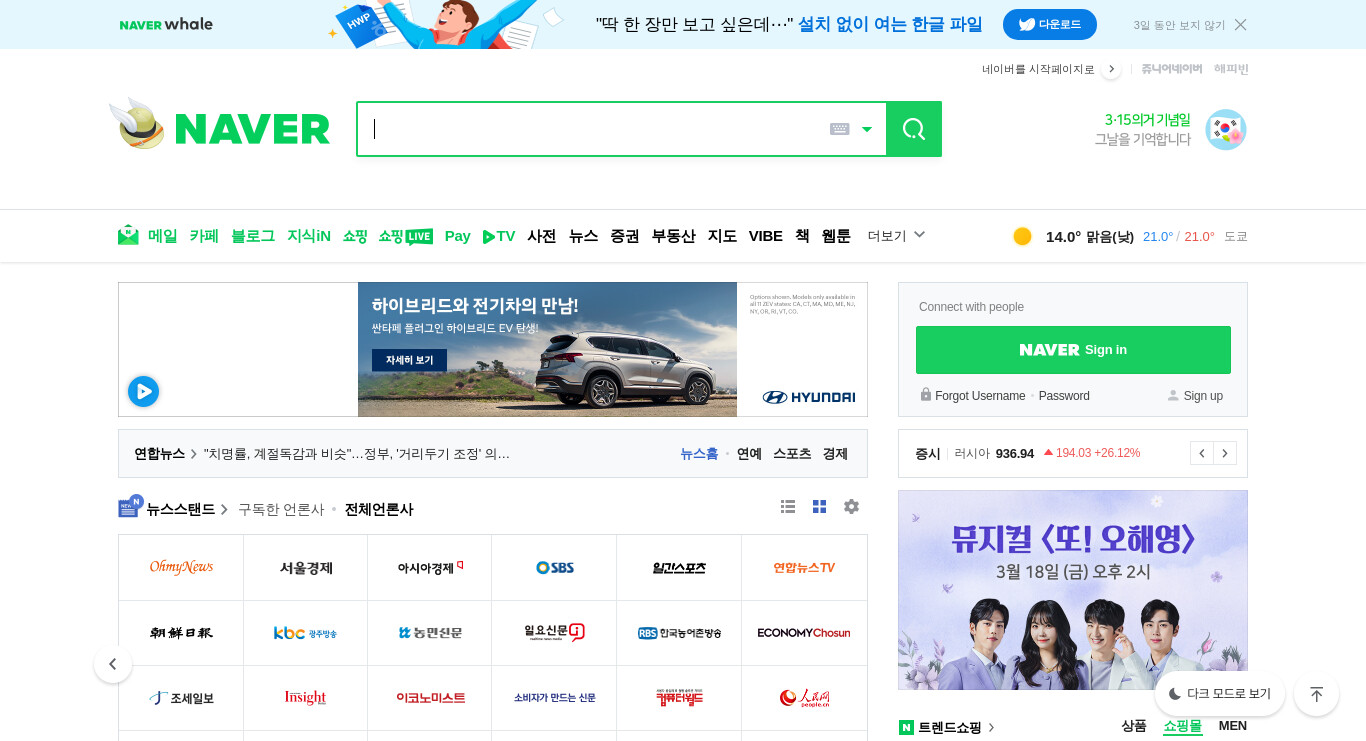Open the 스포츠 news tab
The image size is (1366, 741).
pos(792,454)
